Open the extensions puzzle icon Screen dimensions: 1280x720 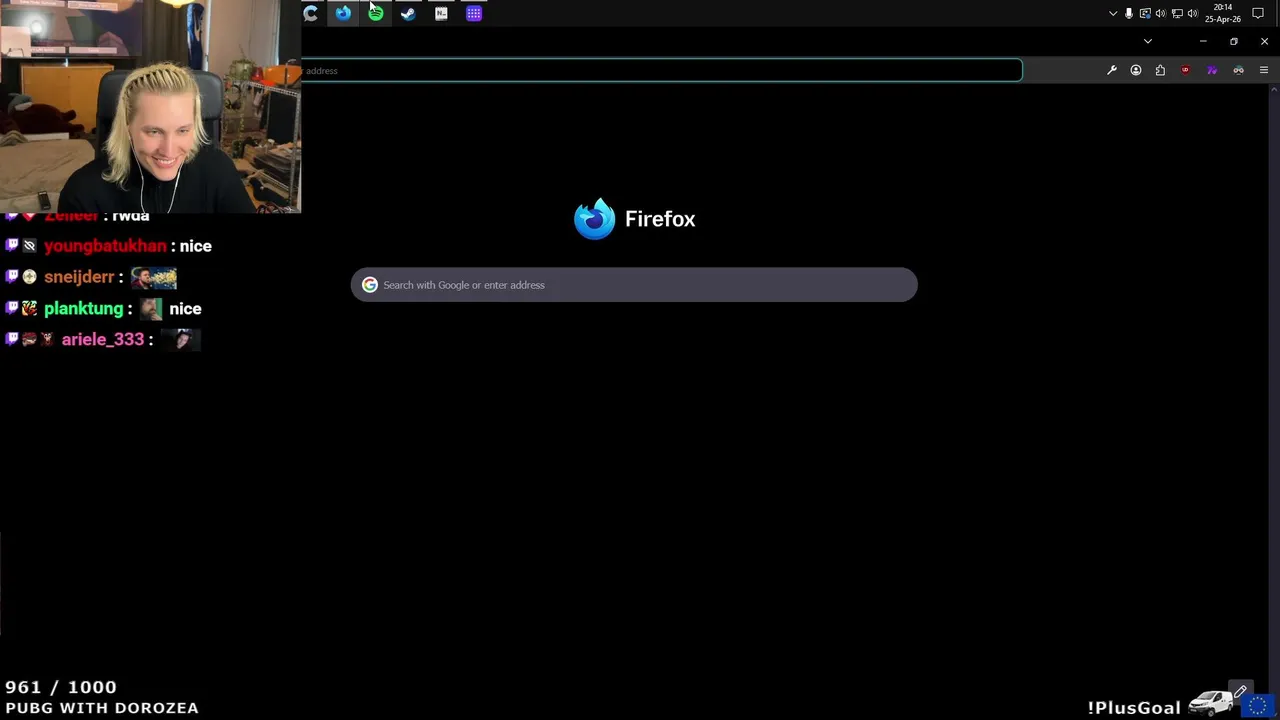1160,70
